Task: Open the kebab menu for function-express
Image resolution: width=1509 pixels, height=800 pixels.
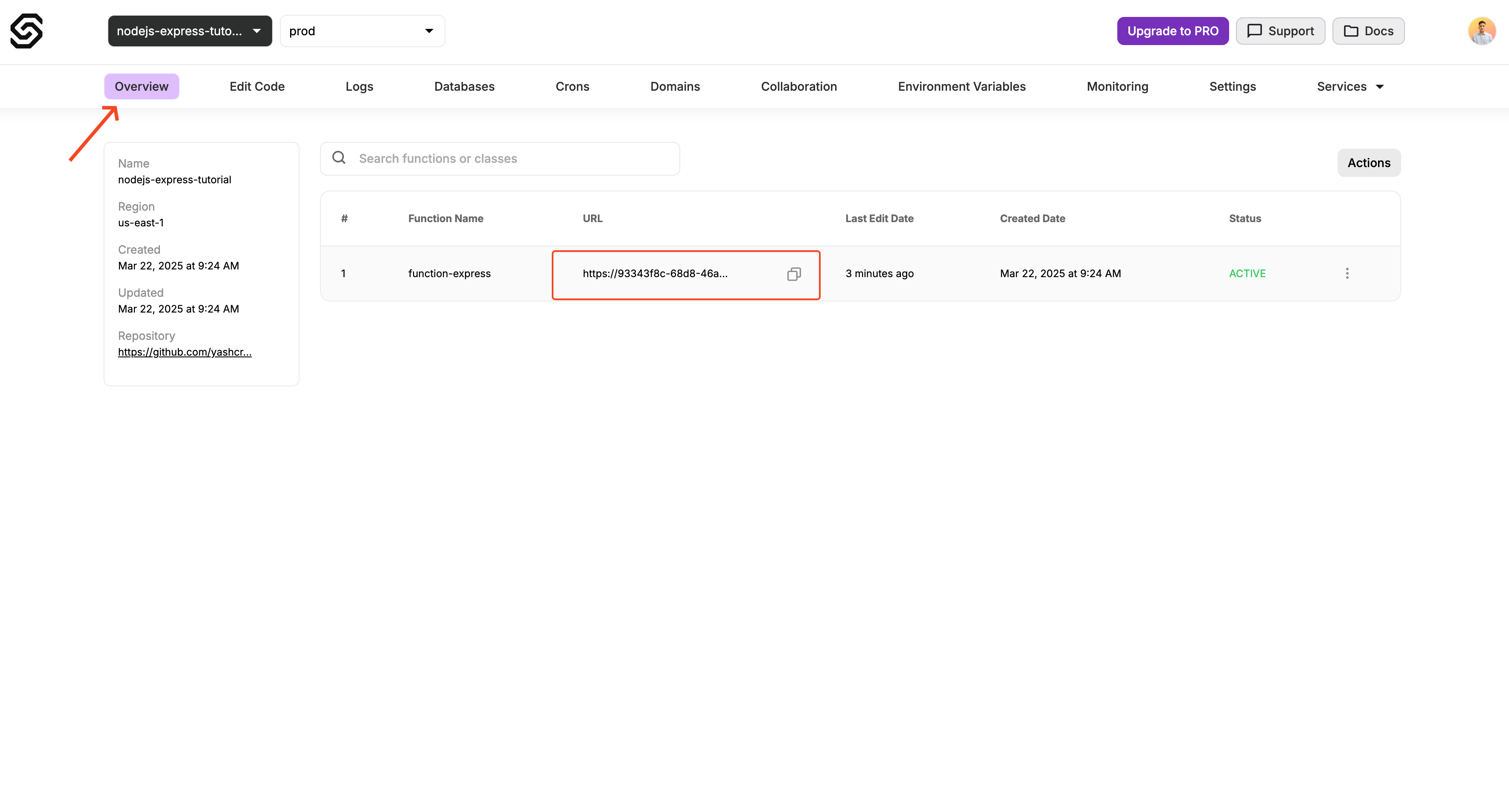Action: click(x=1347, y=272)
